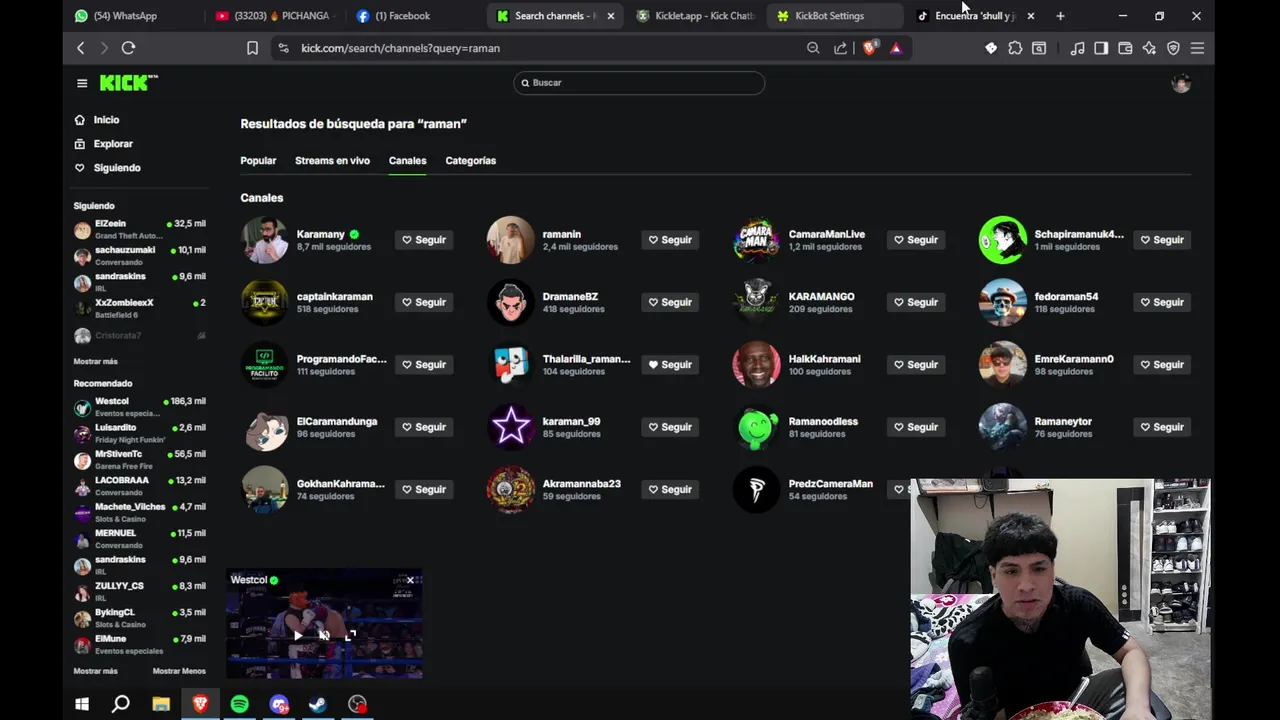The height and width of the screenshot is (720, 1280).
Task: Follow the Schapiramanuk4 channel
Action: (x=1162, y=240)
